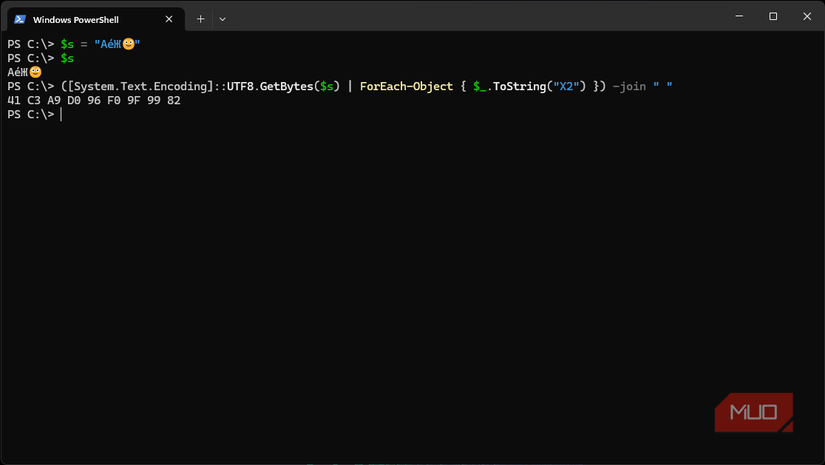Click the [System.Text.Encoding] text

point(140,86)
